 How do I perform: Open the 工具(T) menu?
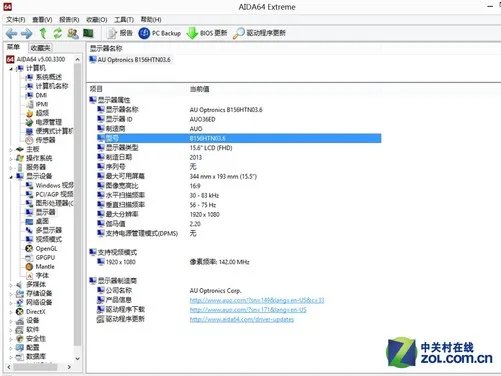124,20
